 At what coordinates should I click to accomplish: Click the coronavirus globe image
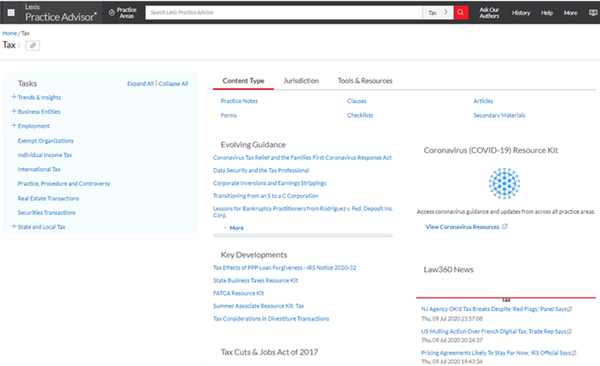pos(504,183)
